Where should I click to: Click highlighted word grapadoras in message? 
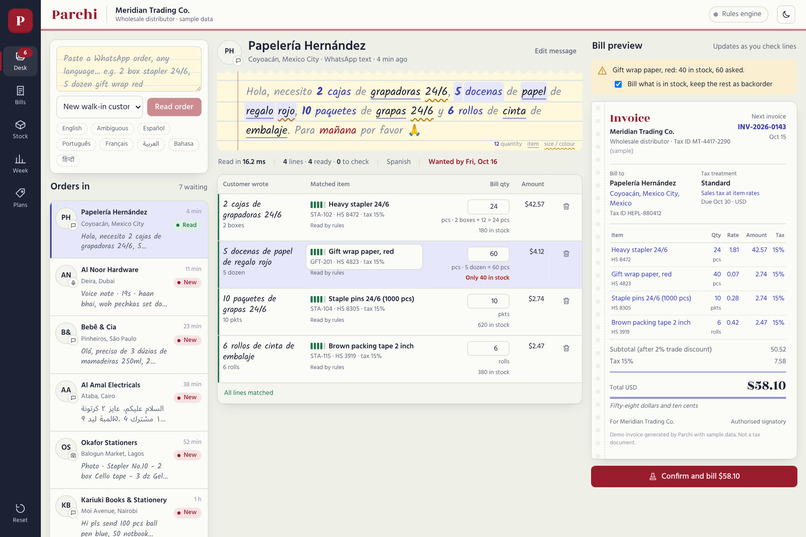[395, 91]
